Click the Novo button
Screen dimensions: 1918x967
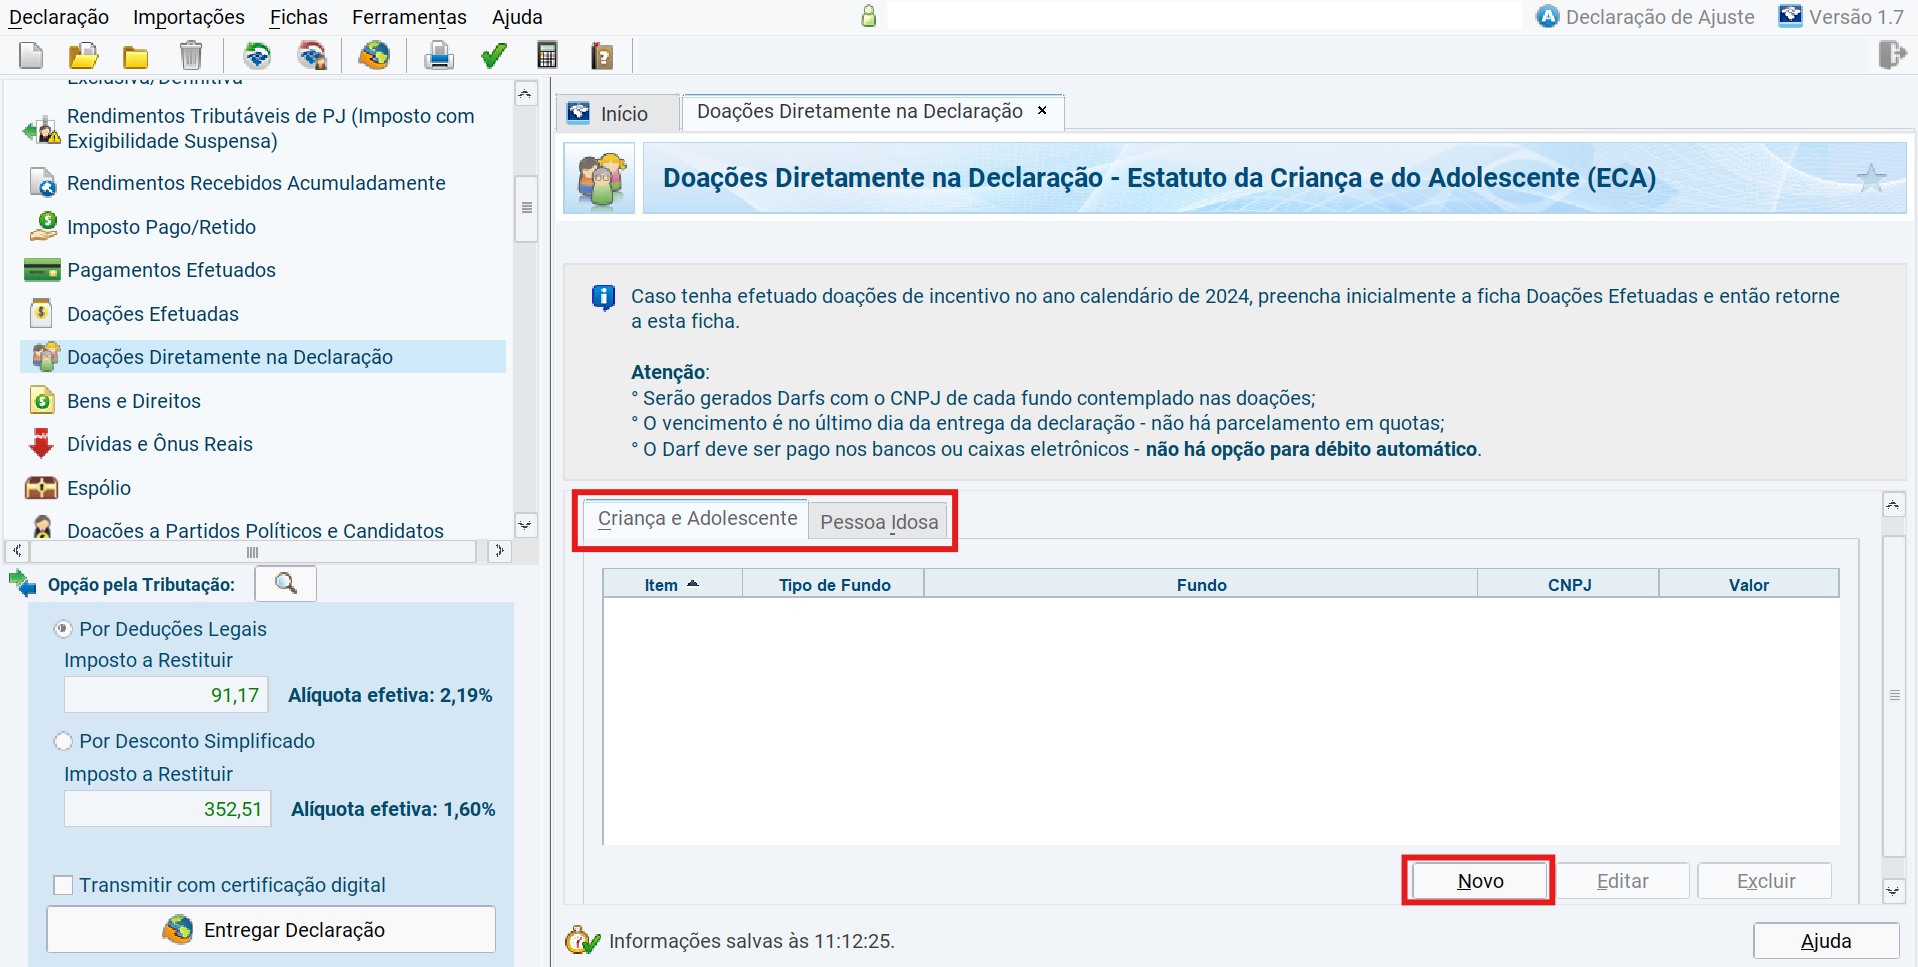click(1479, 881)
